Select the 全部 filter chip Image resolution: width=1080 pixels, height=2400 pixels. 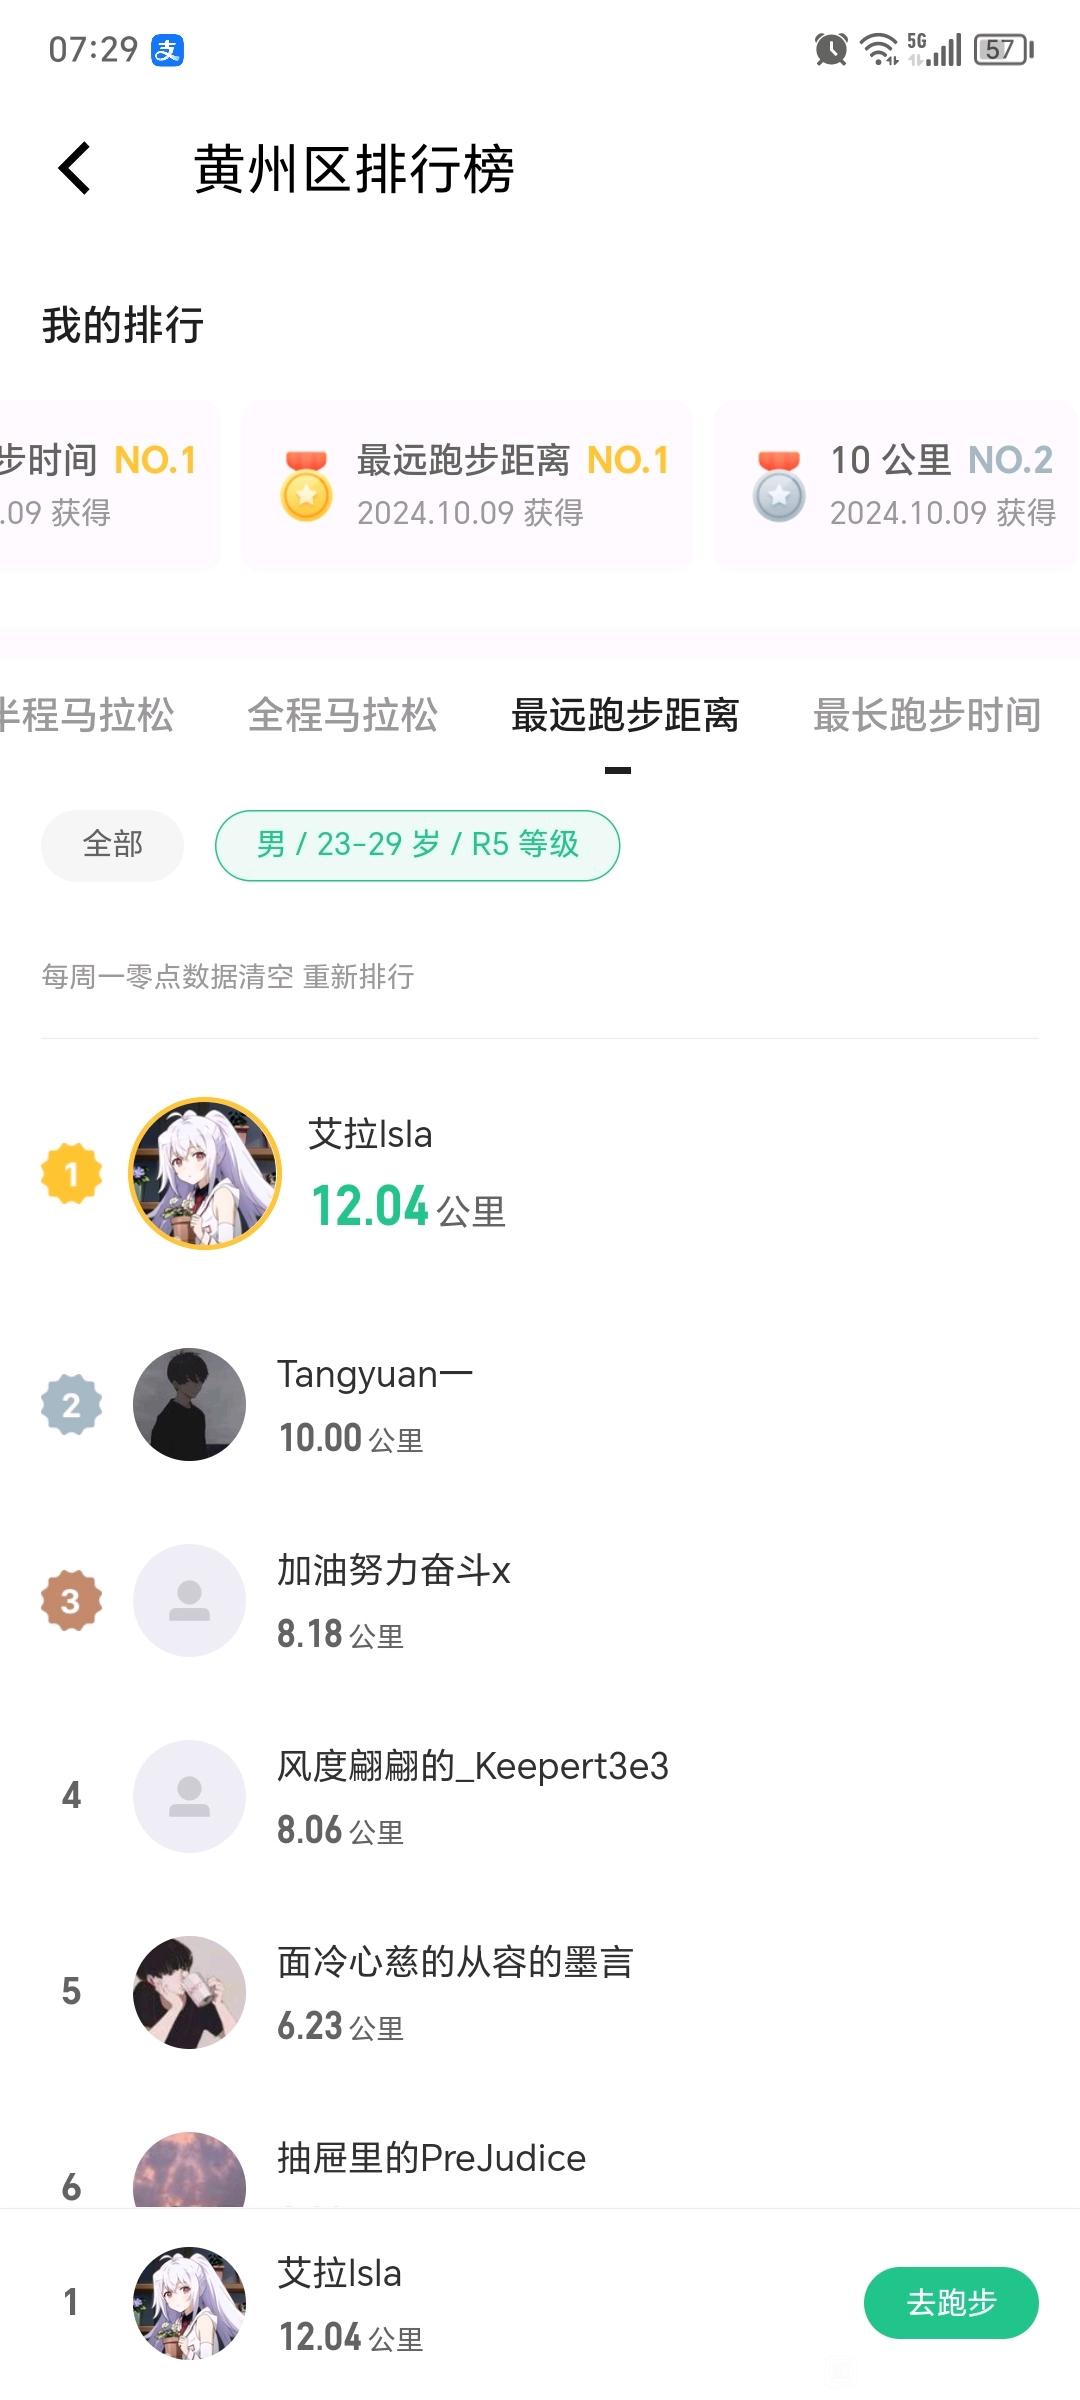(x=112, y=845)
